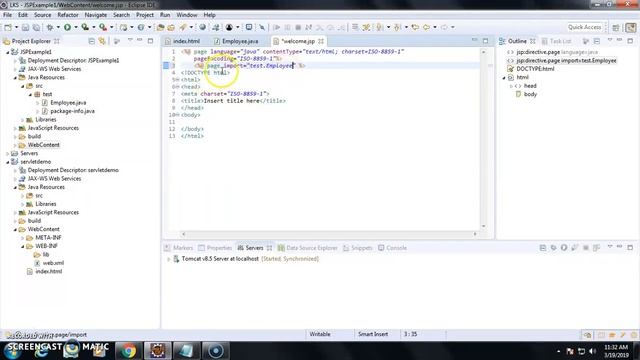The image size is (640, 360).
Task: Open the Debug button dropdown arrow
Action: tap(58, 27)
